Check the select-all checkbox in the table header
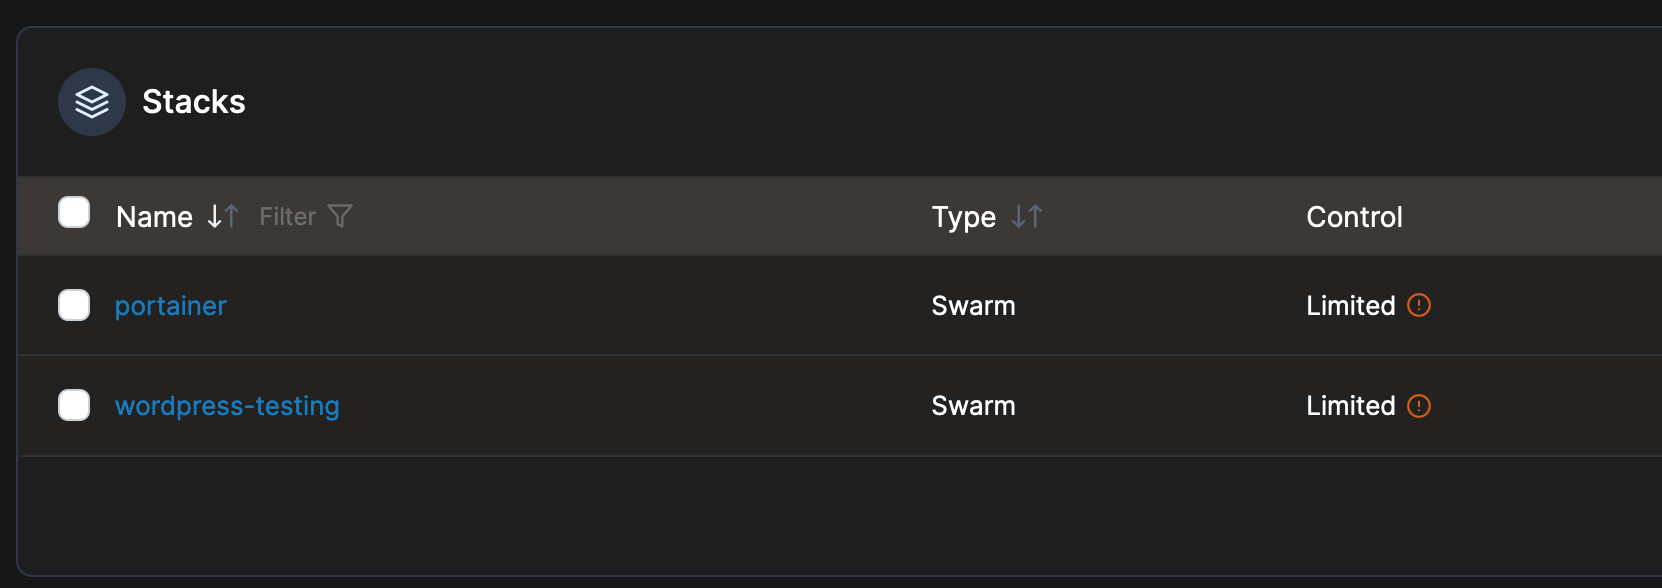 (x=74, y=212)
